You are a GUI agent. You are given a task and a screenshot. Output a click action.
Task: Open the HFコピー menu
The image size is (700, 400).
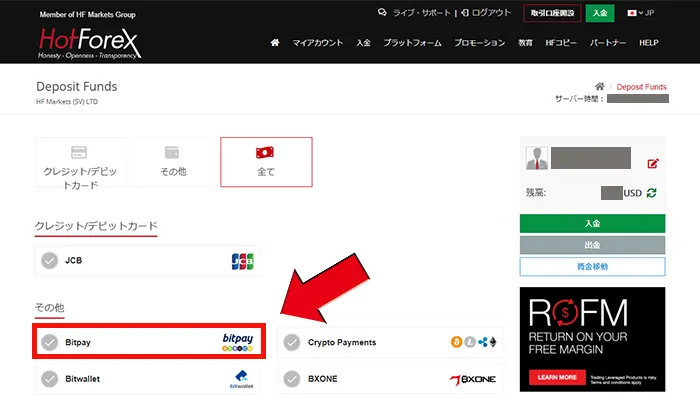[561, 43]
